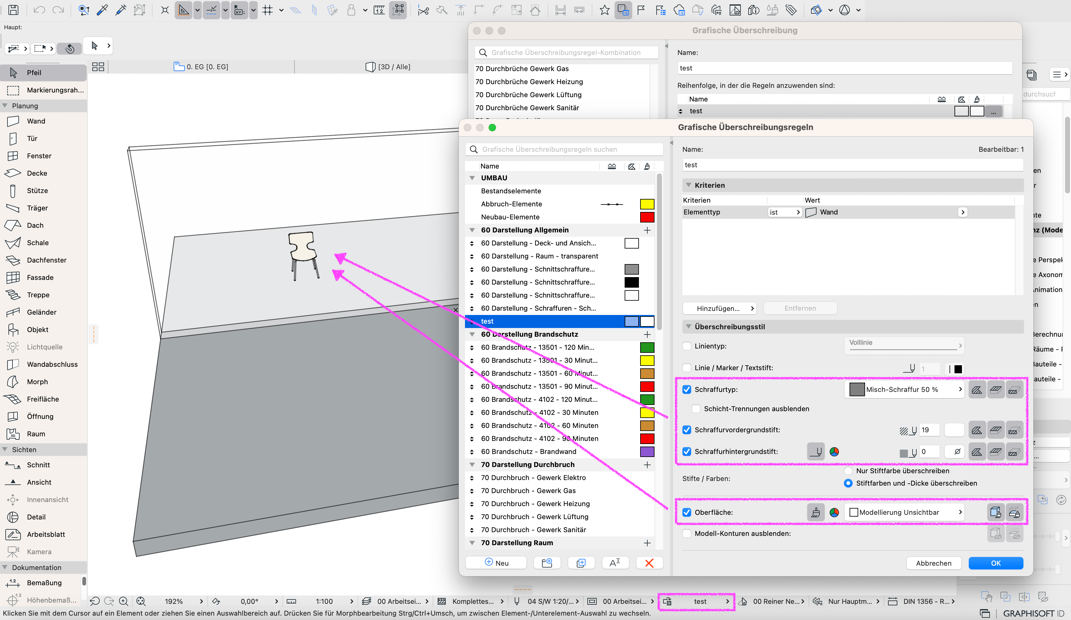Pick the Stütze column tool

click(x=44, y=191)
